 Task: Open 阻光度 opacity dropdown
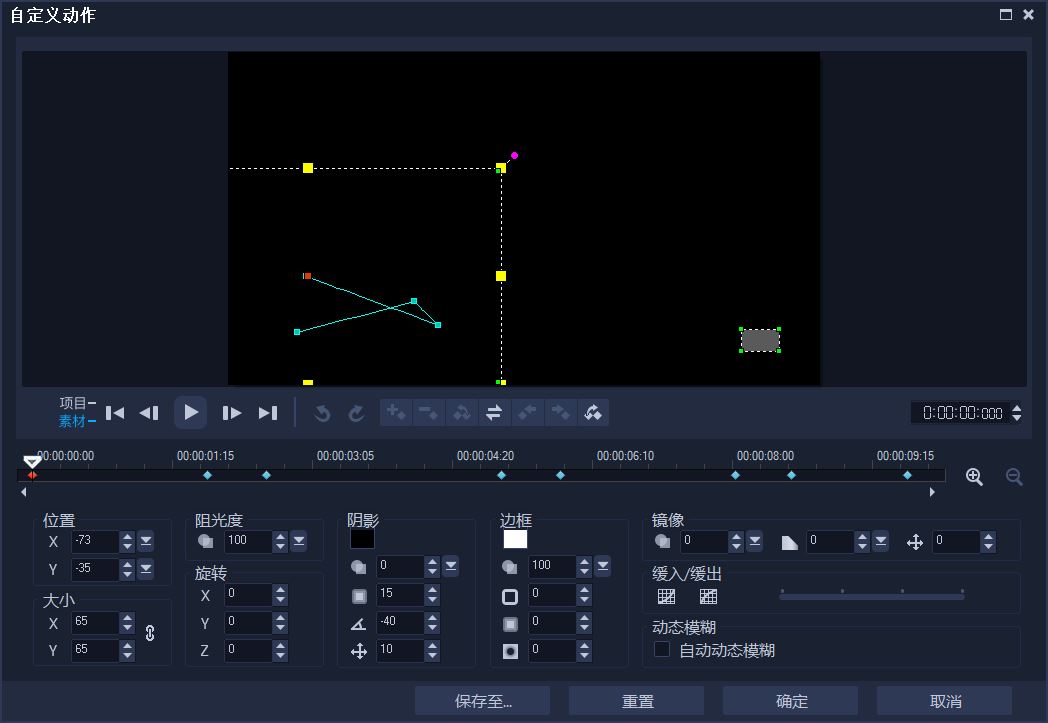point(299,541)
